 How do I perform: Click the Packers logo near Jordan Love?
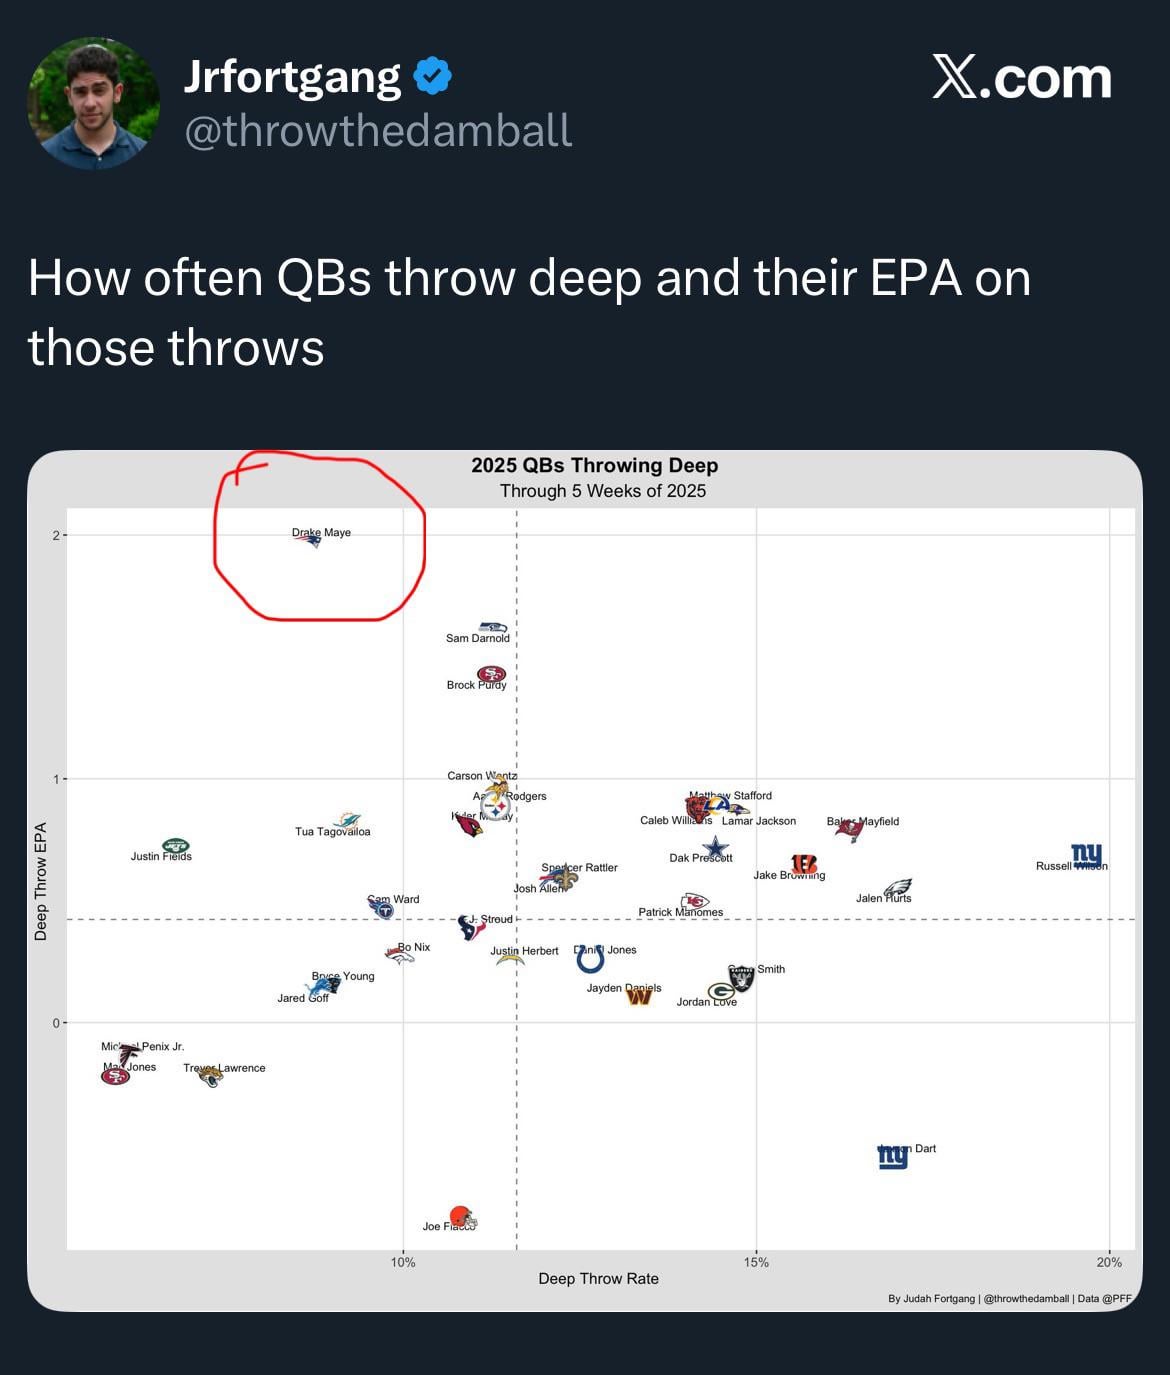pos(721,992)
